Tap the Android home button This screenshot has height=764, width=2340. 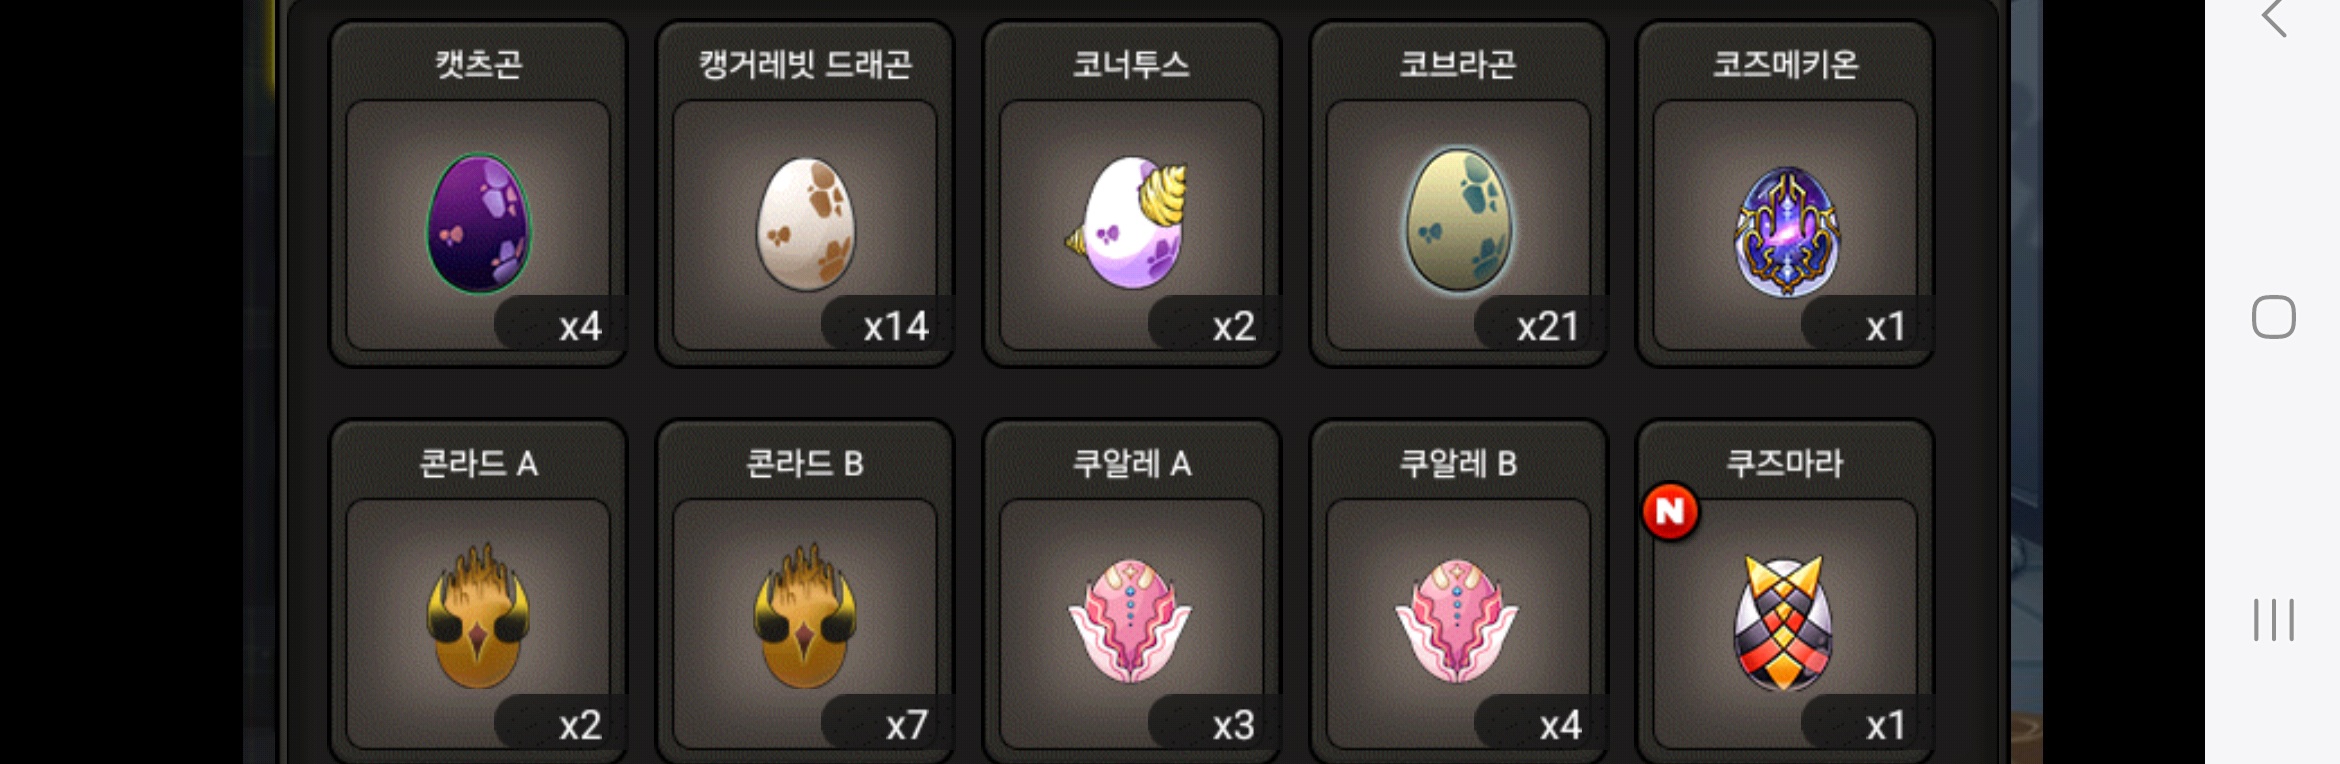2273,317
